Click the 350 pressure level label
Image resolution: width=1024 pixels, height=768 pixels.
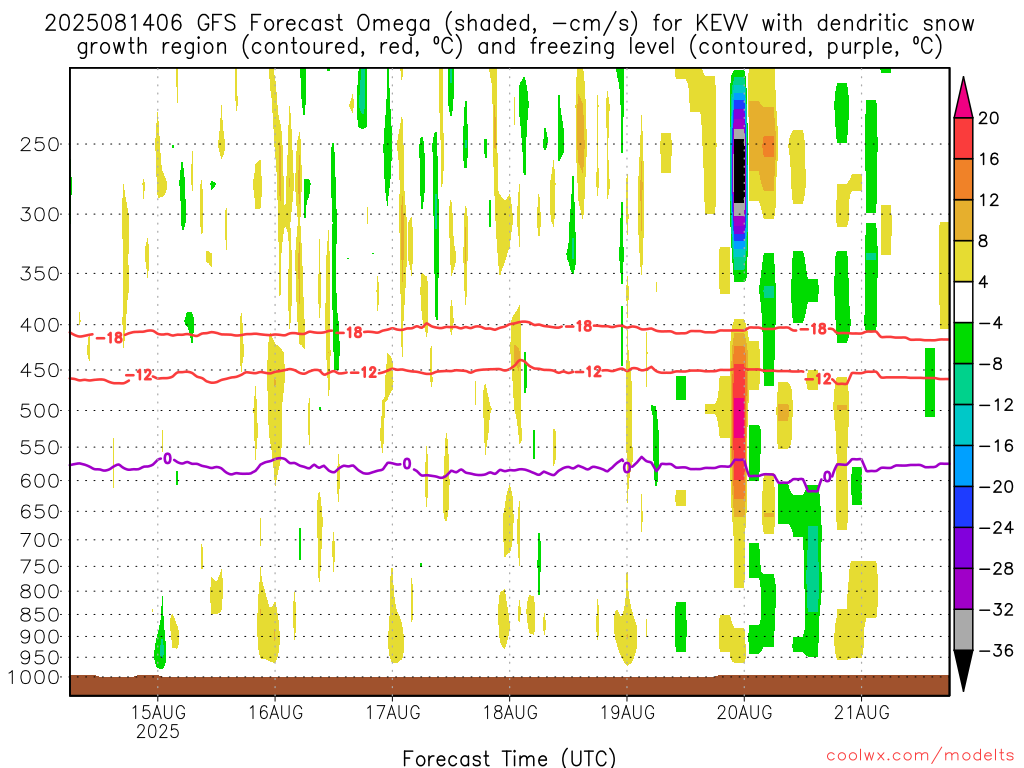pyautogui.click(x=40, y=274)
